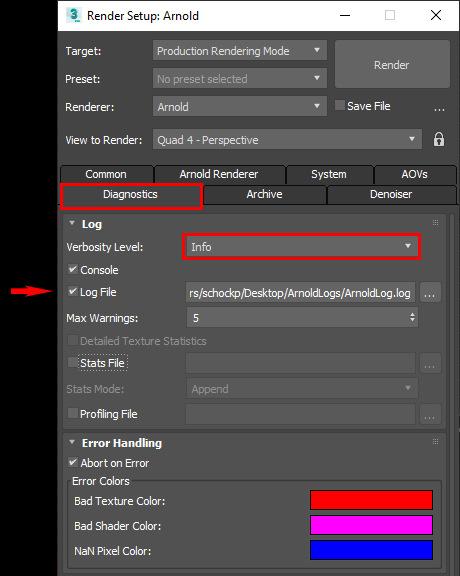Click the Log File browse ellipsis button
Screen dimensions: 460x576
tap(430, 293)
